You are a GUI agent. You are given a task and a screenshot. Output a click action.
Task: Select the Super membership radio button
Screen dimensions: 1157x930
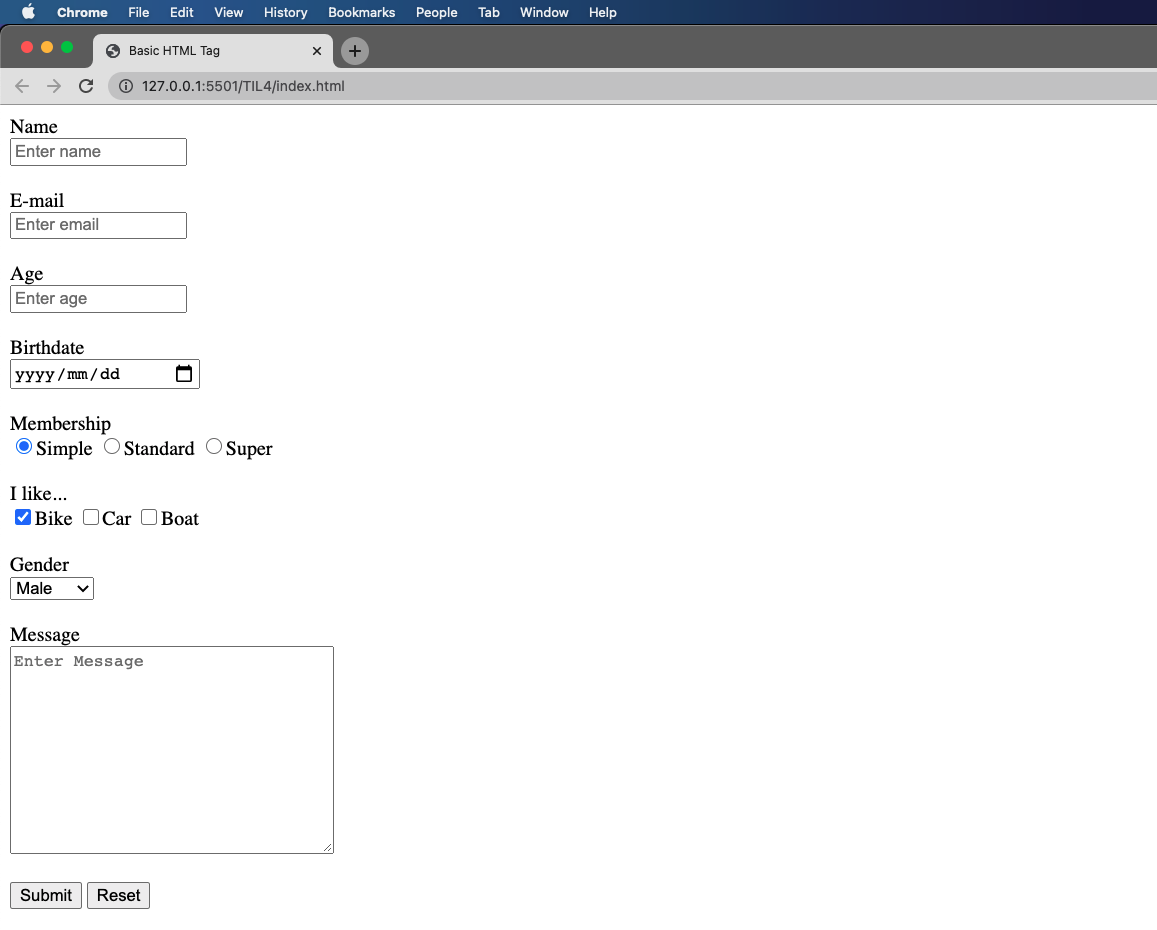coord(213,447)
